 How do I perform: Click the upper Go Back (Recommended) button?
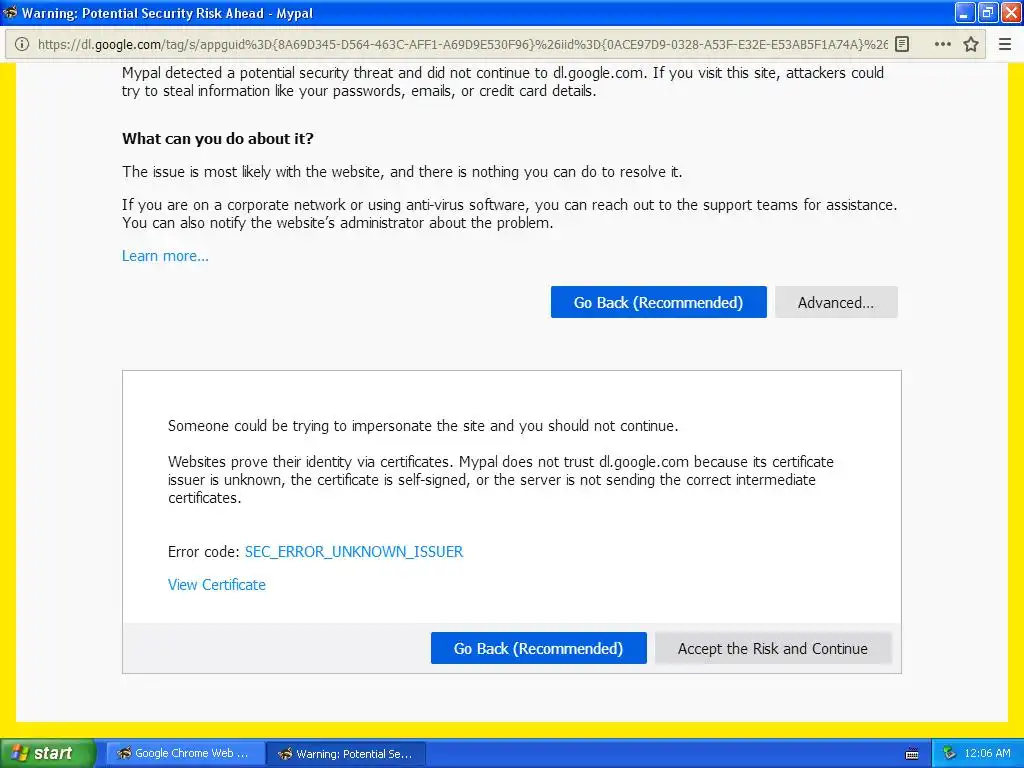point(658,302)
